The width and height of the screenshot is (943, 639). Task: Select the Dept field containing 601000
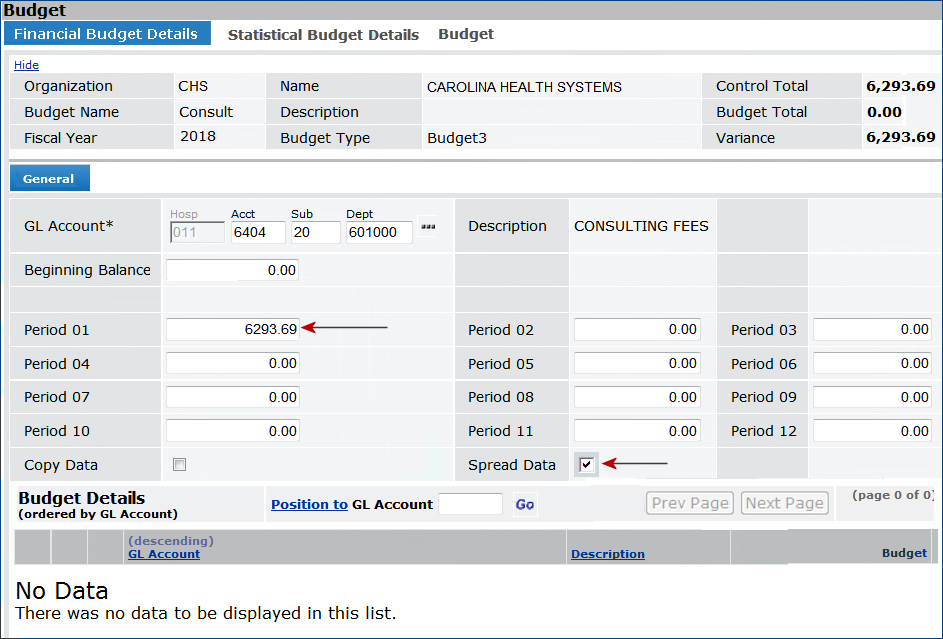click(x=379, y=233)
